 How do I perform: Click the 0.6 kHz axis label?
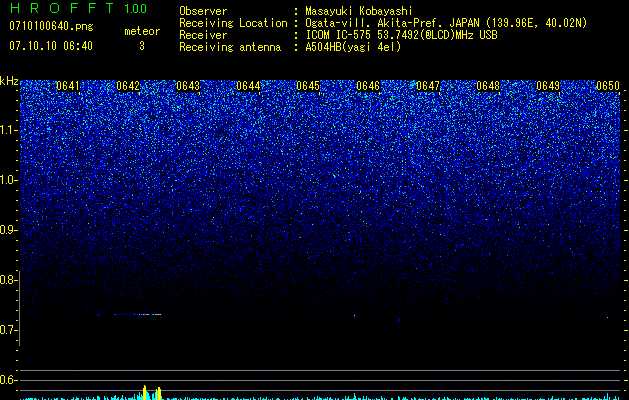tap(8, 380)
